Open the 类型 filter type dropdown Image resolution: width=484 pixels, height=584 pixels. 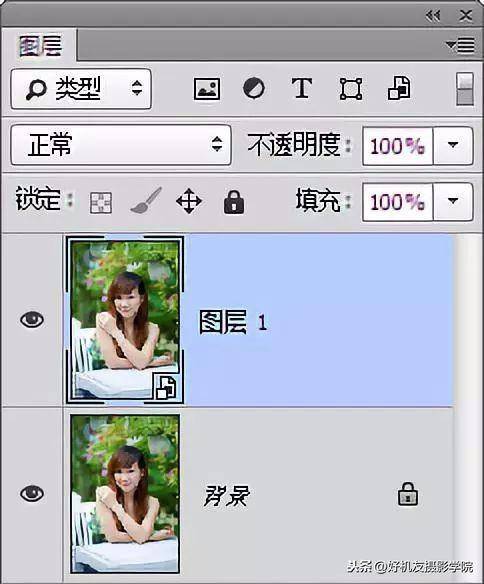click(x=81, y=89)
